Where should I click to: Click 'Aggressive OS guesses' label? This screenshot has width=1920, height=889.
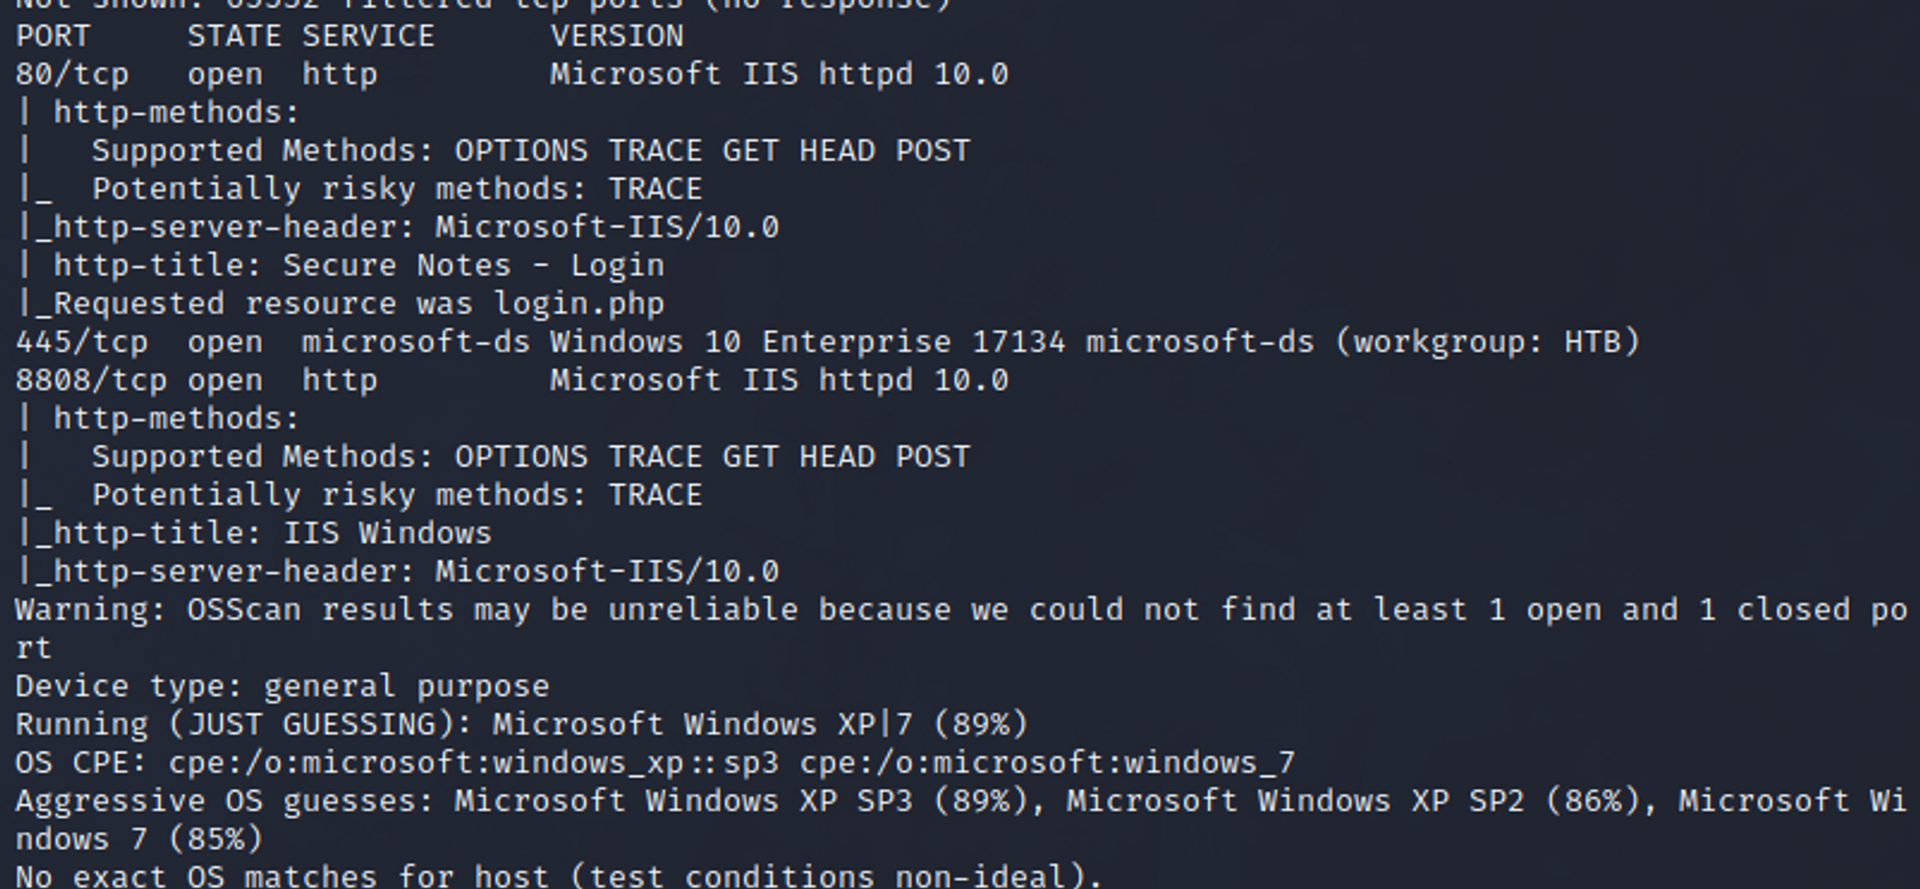[x=225, y=802]
